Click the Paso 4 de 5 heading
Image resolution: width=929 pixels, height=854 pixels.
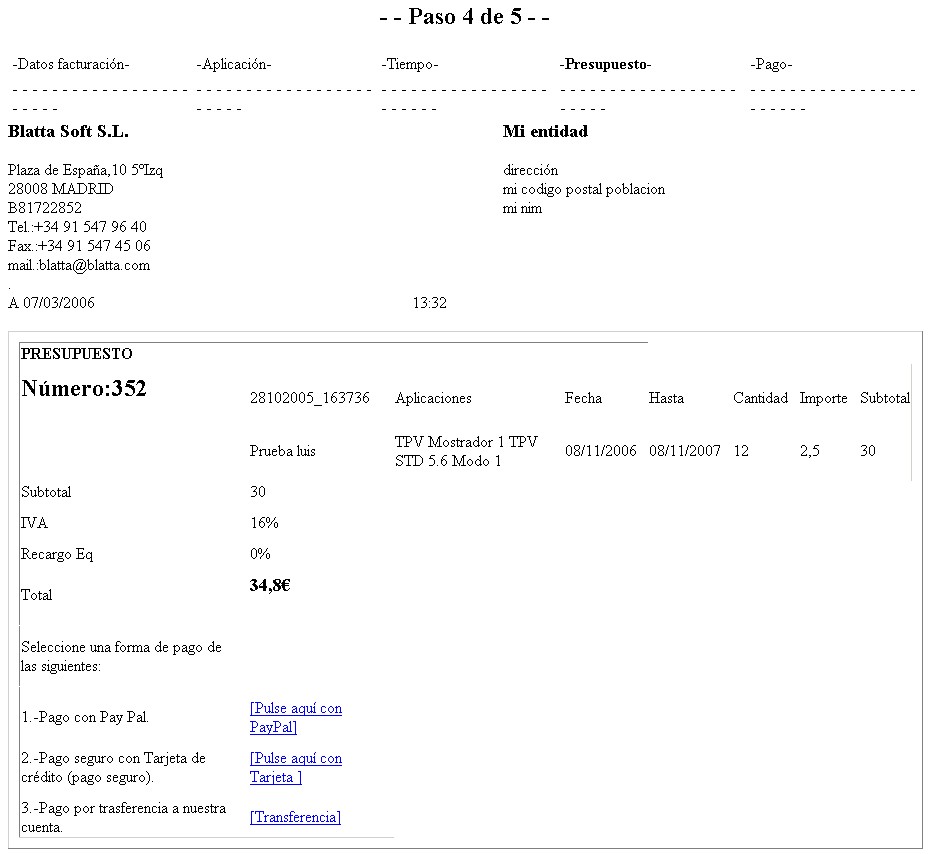465,18
